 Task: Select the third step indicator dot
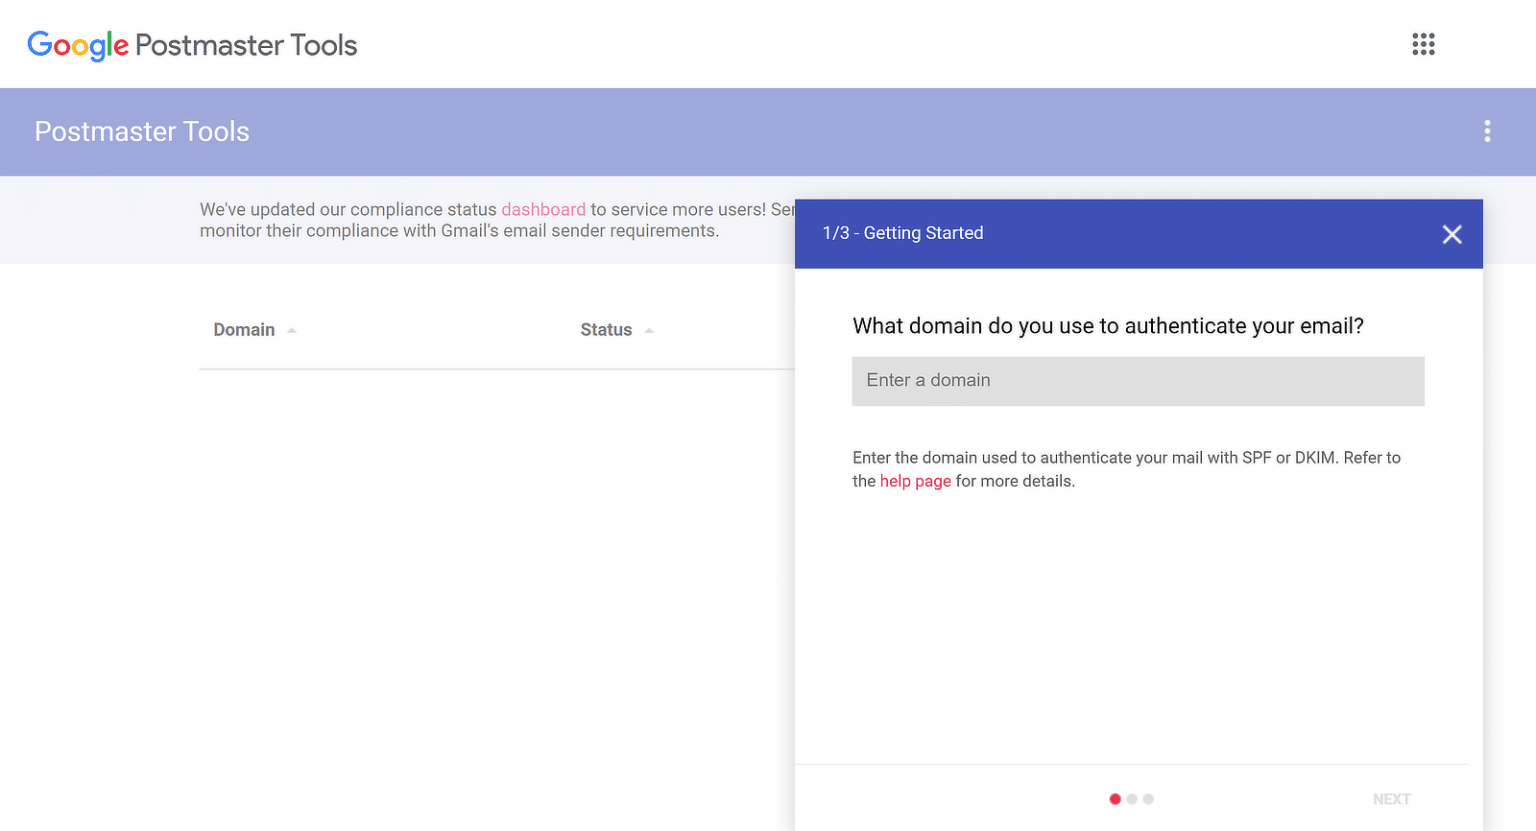(x=1147, y=799)
